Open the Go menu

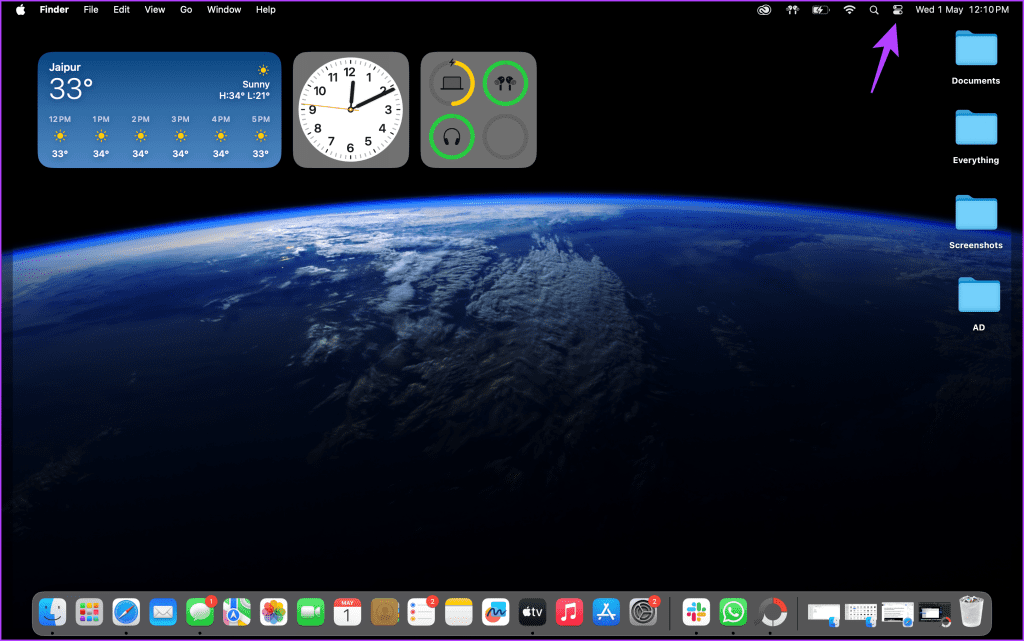coord(186,10)
